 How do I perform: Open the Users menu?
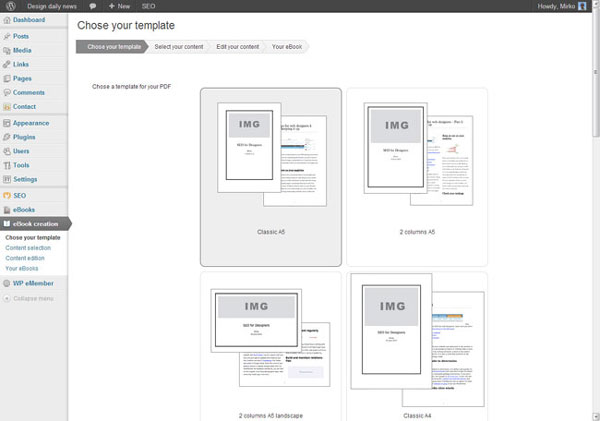coord(21,151)
